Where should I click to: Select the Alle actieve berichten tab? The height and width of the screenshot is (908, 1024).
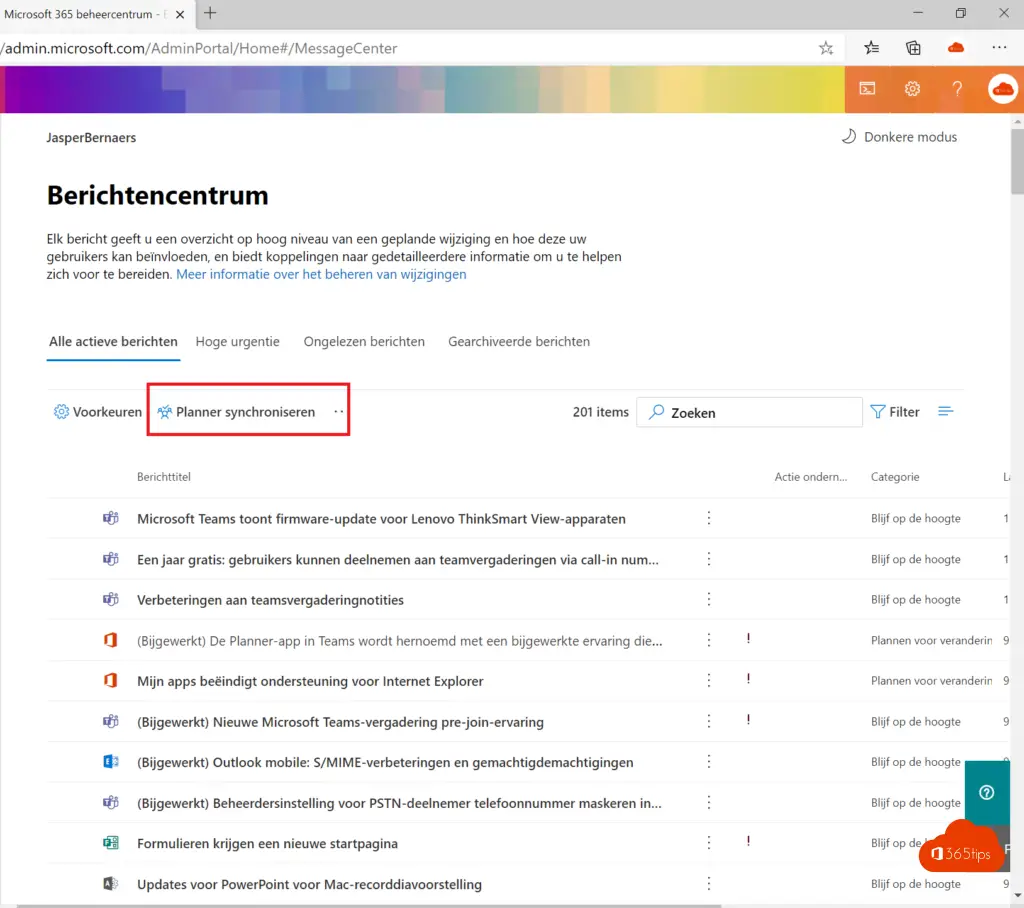[113, 342]
